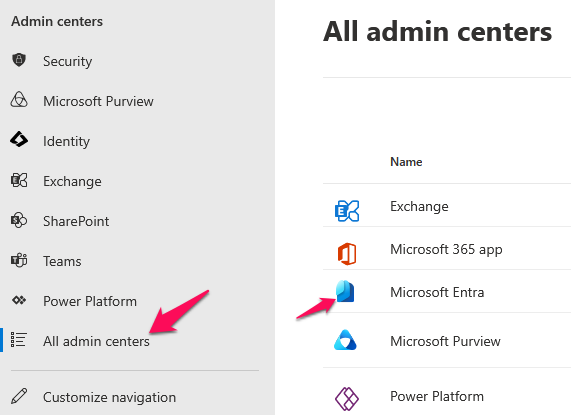Image resolution: width=571 pixels, height=415 pixels.
Task: Open Microsoft Purview in the sidebar
Action: tap(98, 101)
